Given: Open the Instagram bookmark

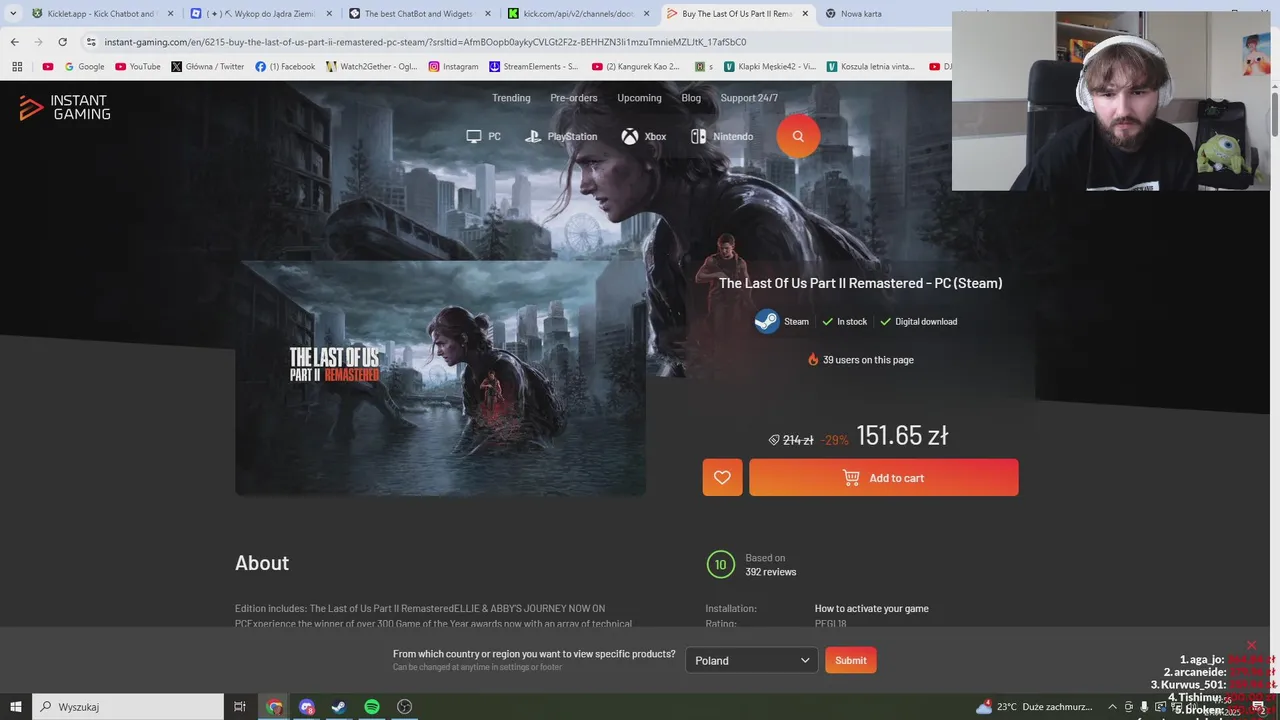Looking at the screenshot, I should [x=453, y=67].
